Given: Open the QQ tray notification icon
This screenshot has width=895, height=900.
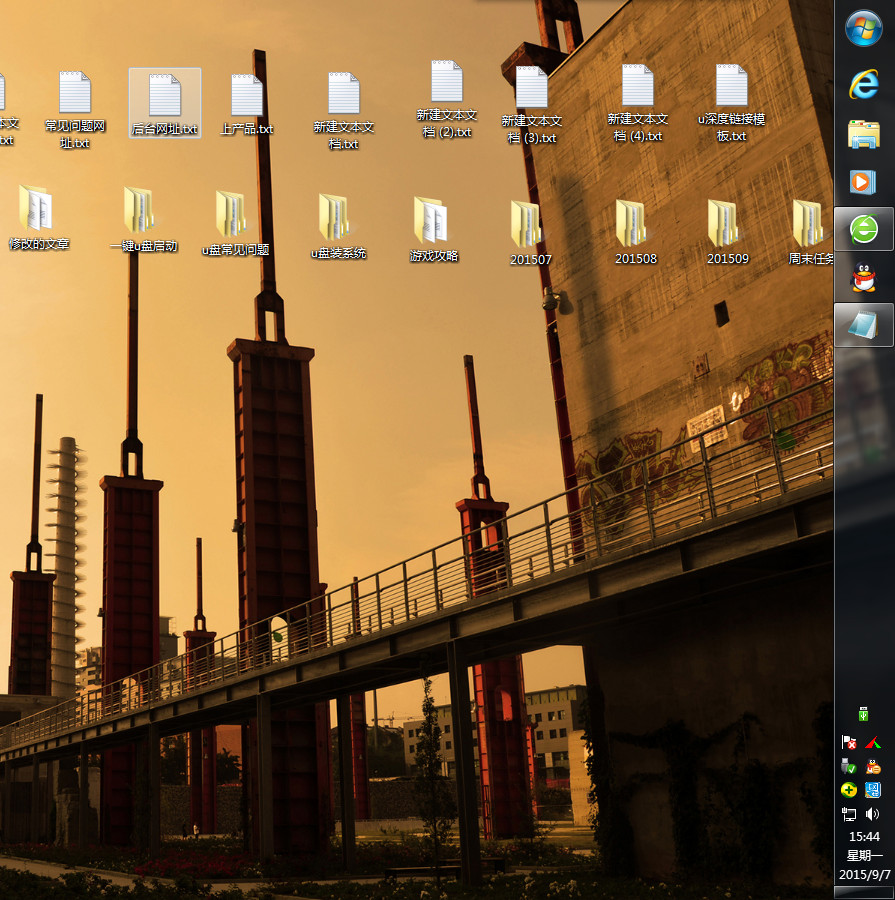Looking at the screenshot, I should click(x=873, y=767).
